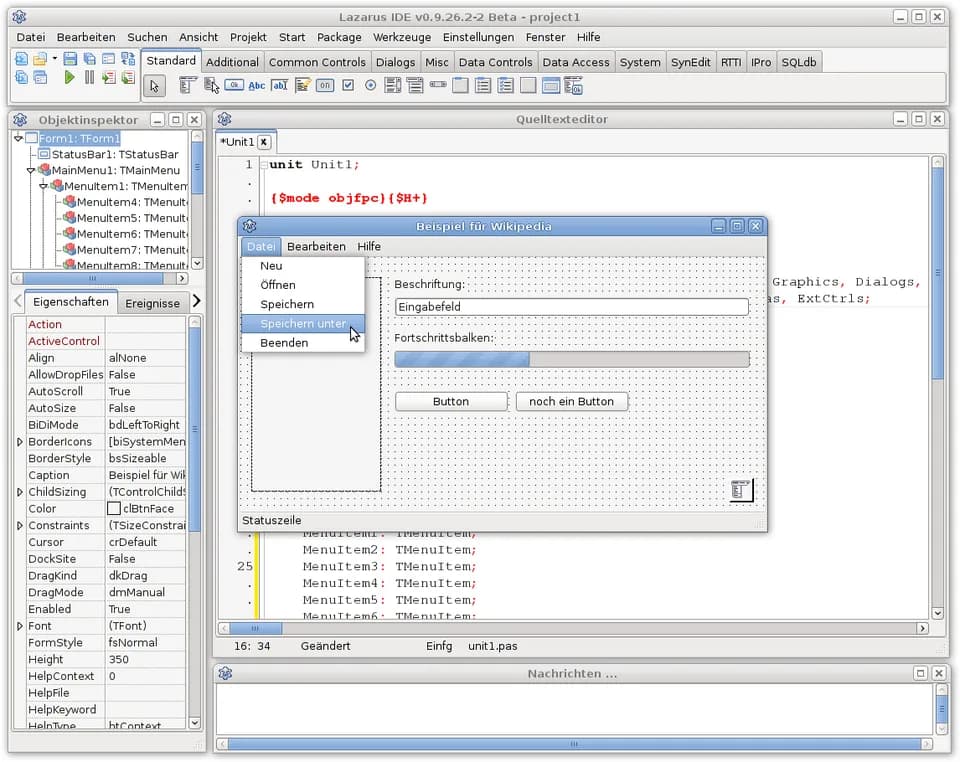Image resolution: width=960 pixels, height=762 pixels.
Task: Click the 'noch ein Button' button
Action: [571, 402]
